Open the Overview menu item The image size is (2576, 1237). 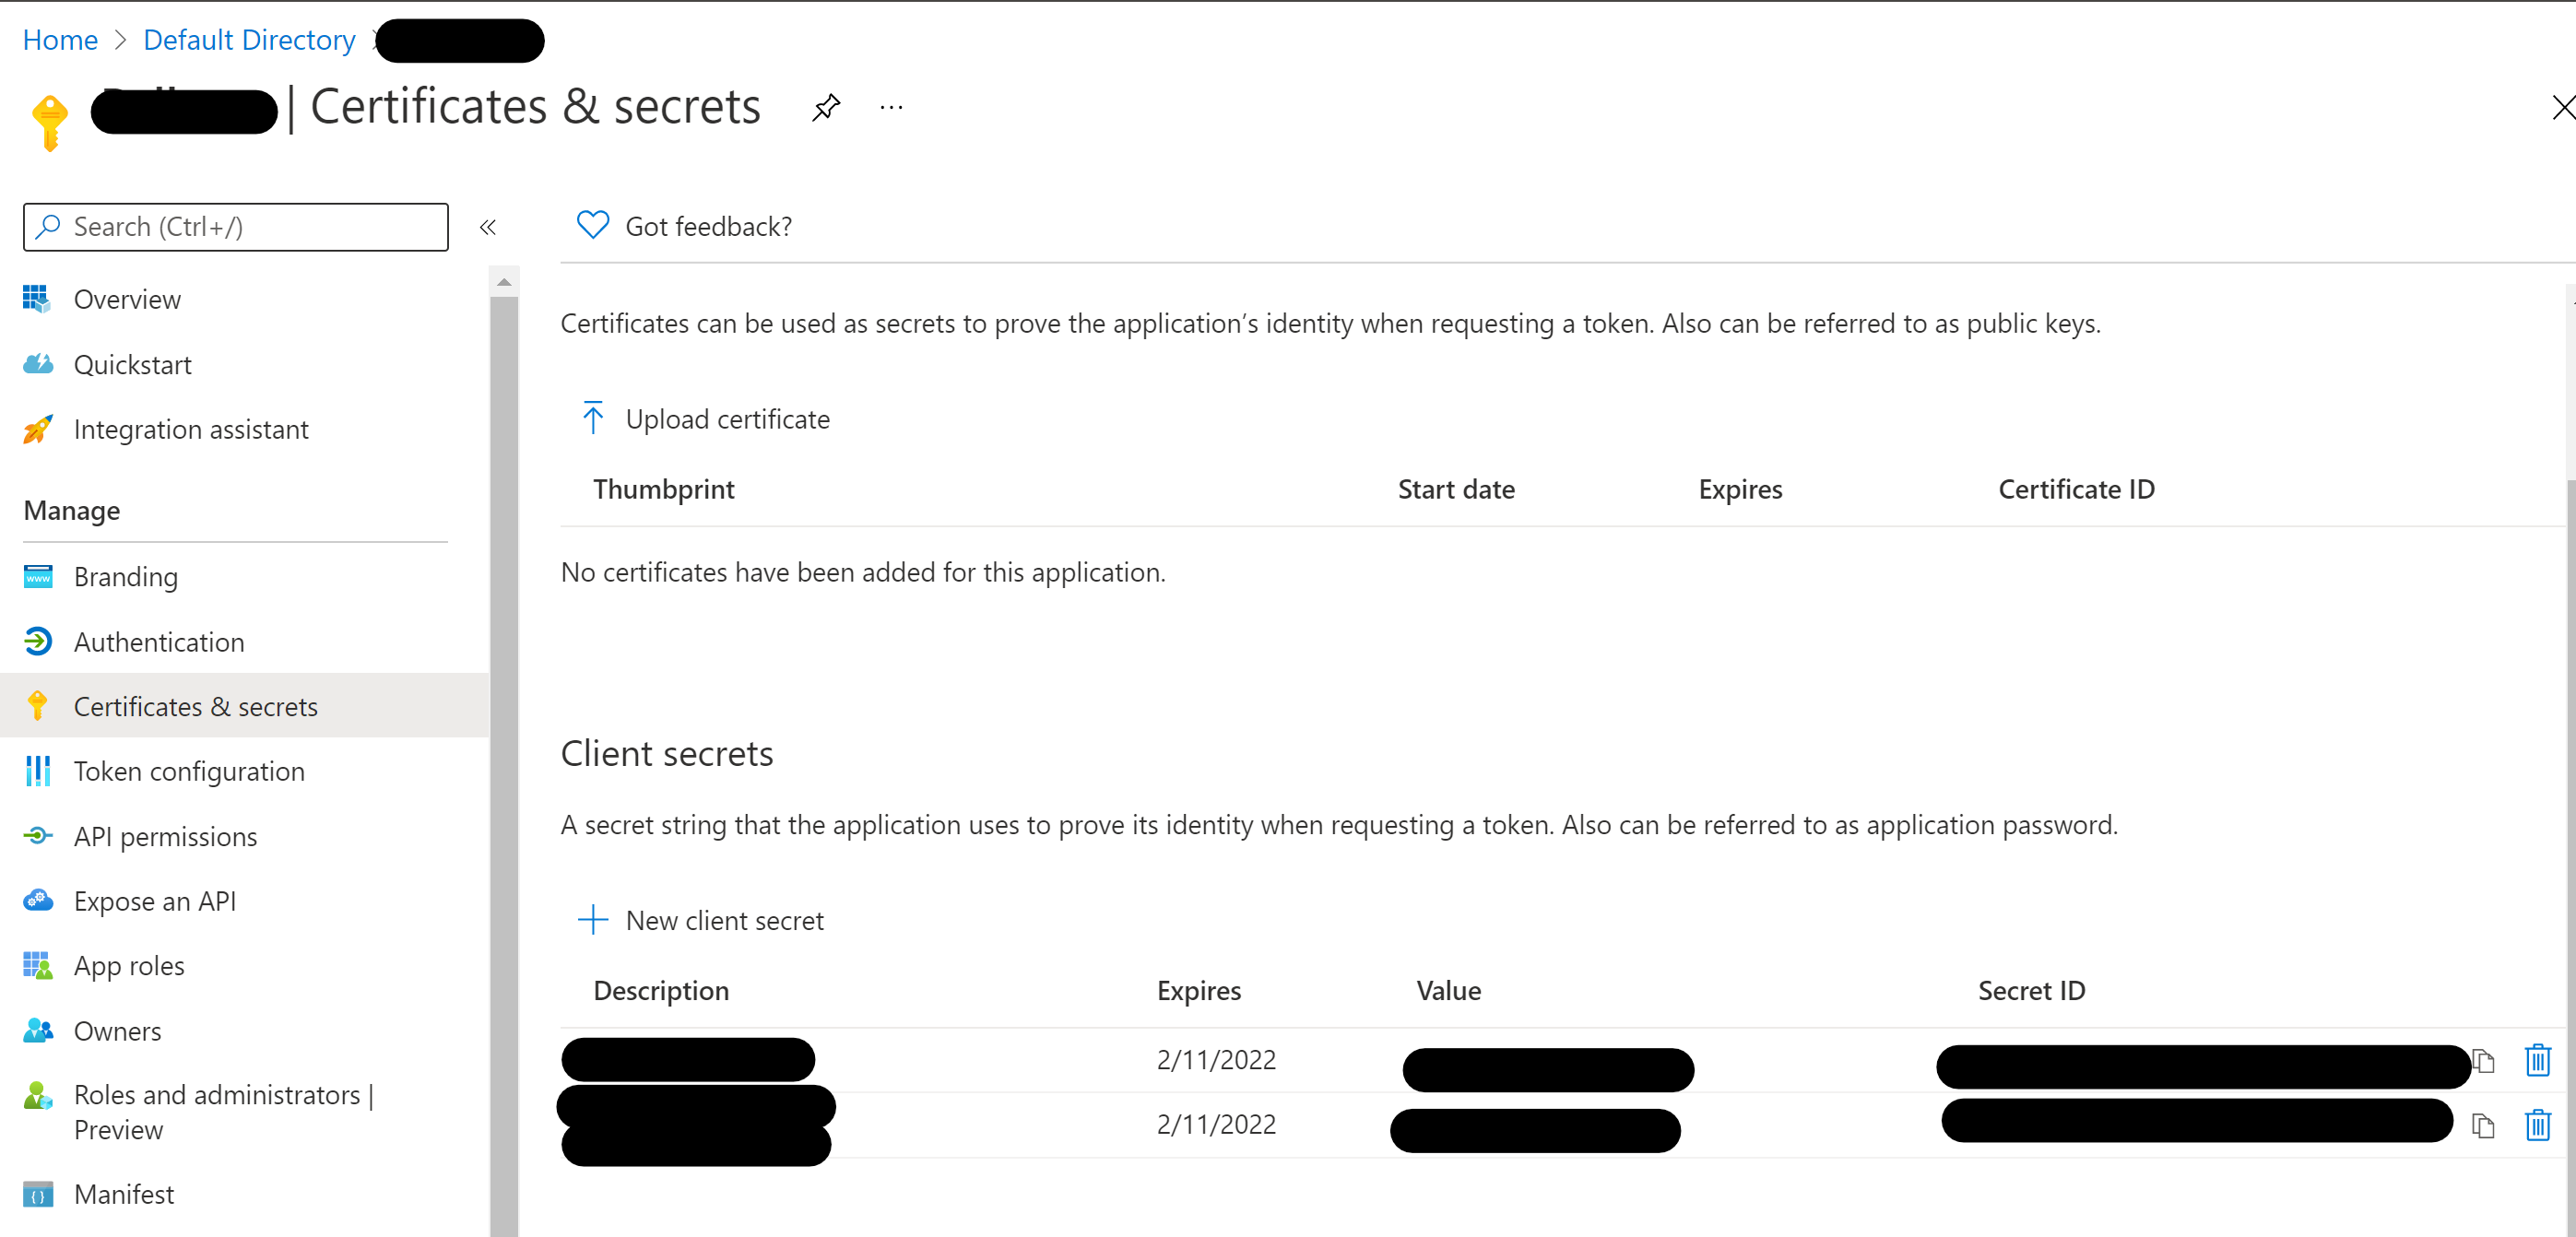127,299
